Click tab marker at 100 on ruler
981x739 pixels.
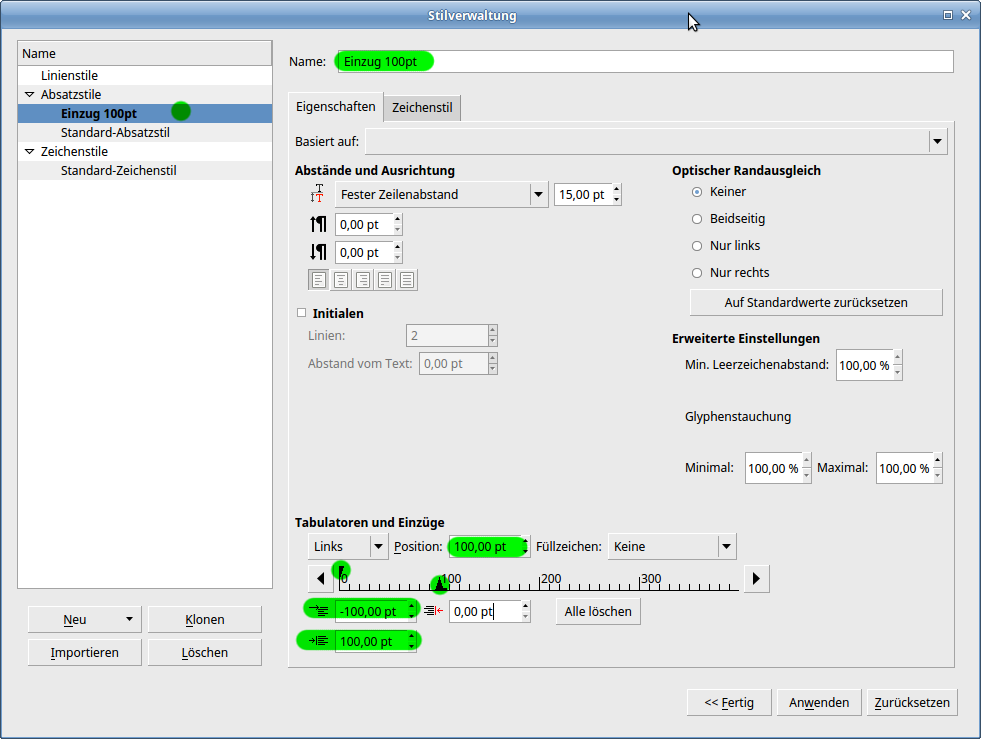click(x=439, y=585)
